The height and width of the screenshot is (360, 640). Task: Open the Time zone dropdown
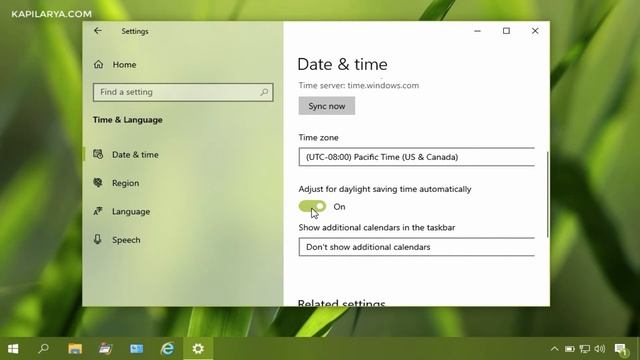tap(416, 157)
